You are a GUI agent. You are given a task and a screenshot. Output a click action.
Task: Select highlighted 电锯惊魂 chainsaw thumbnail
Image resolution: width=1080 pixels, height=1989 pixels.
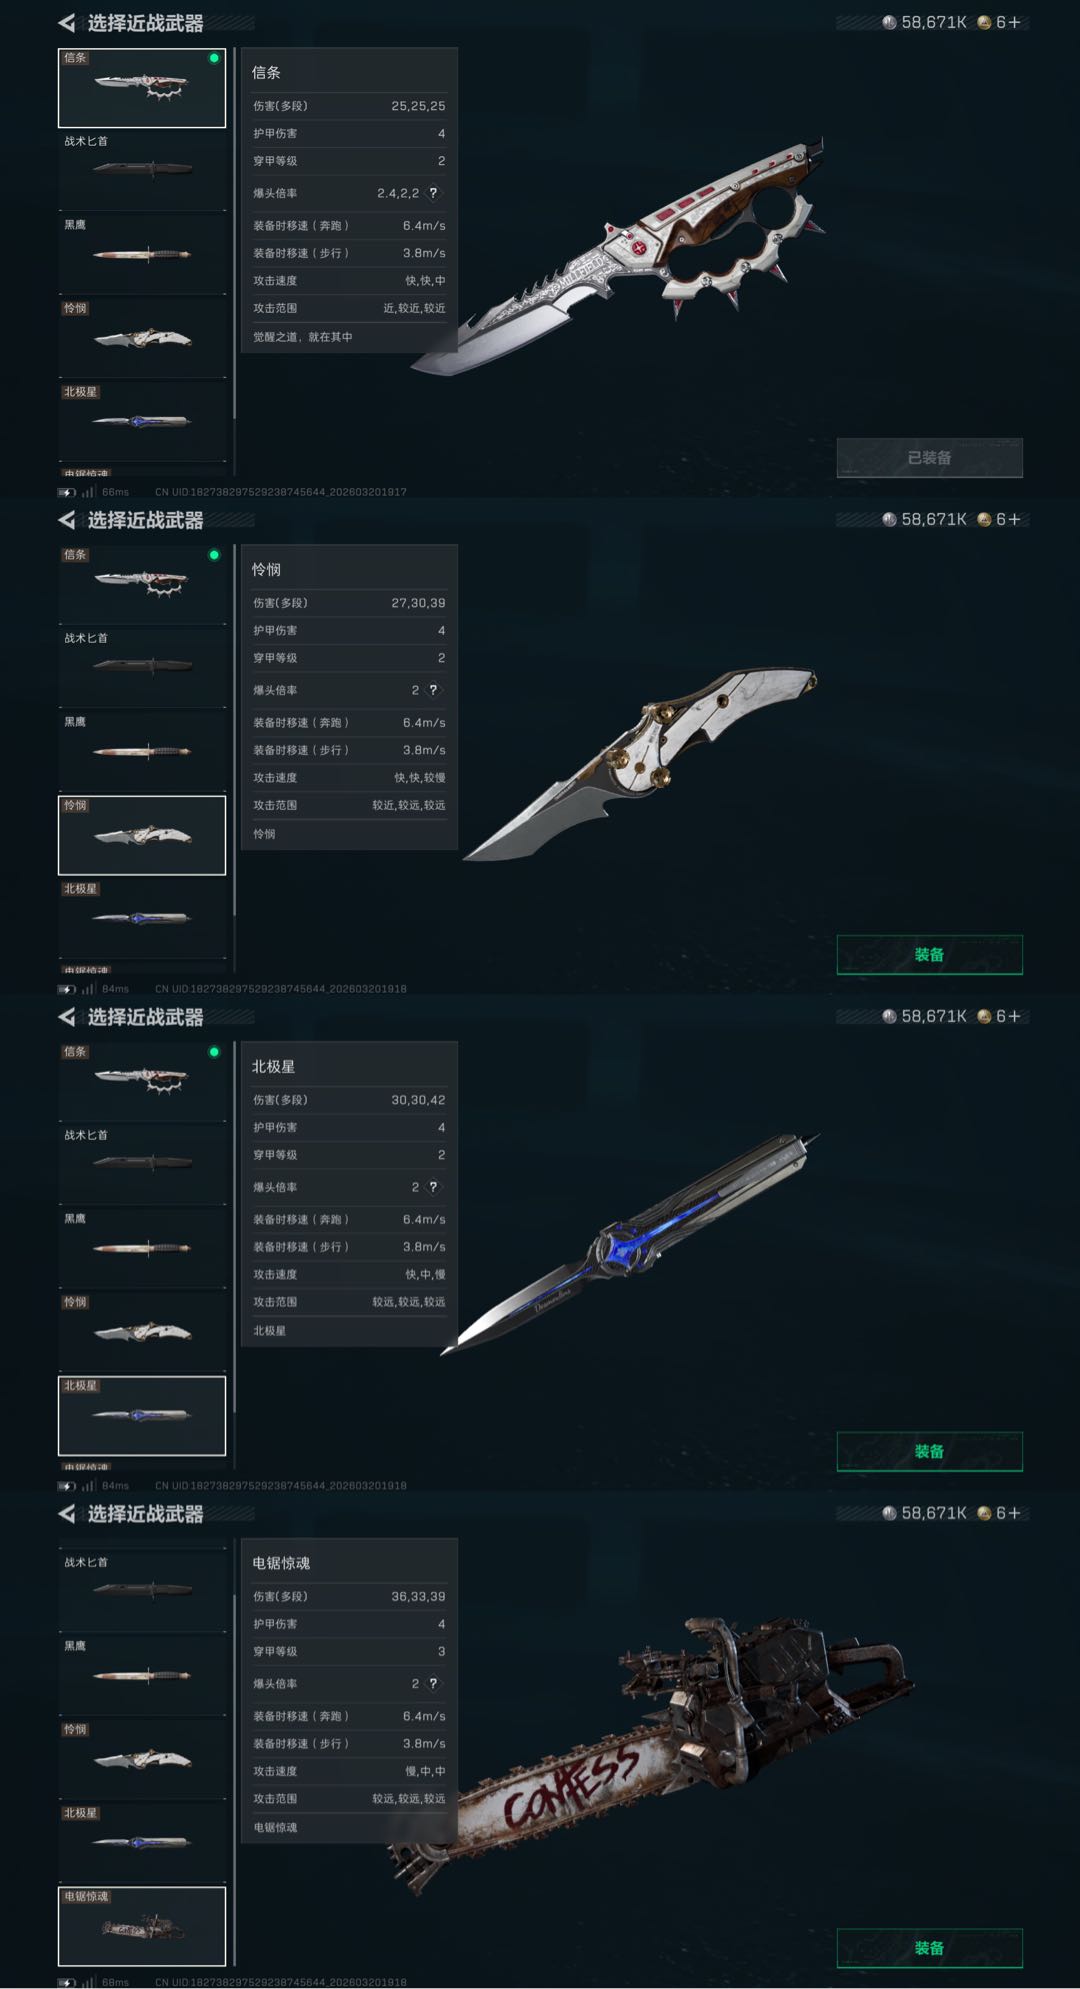click(x=142, y=1926)
